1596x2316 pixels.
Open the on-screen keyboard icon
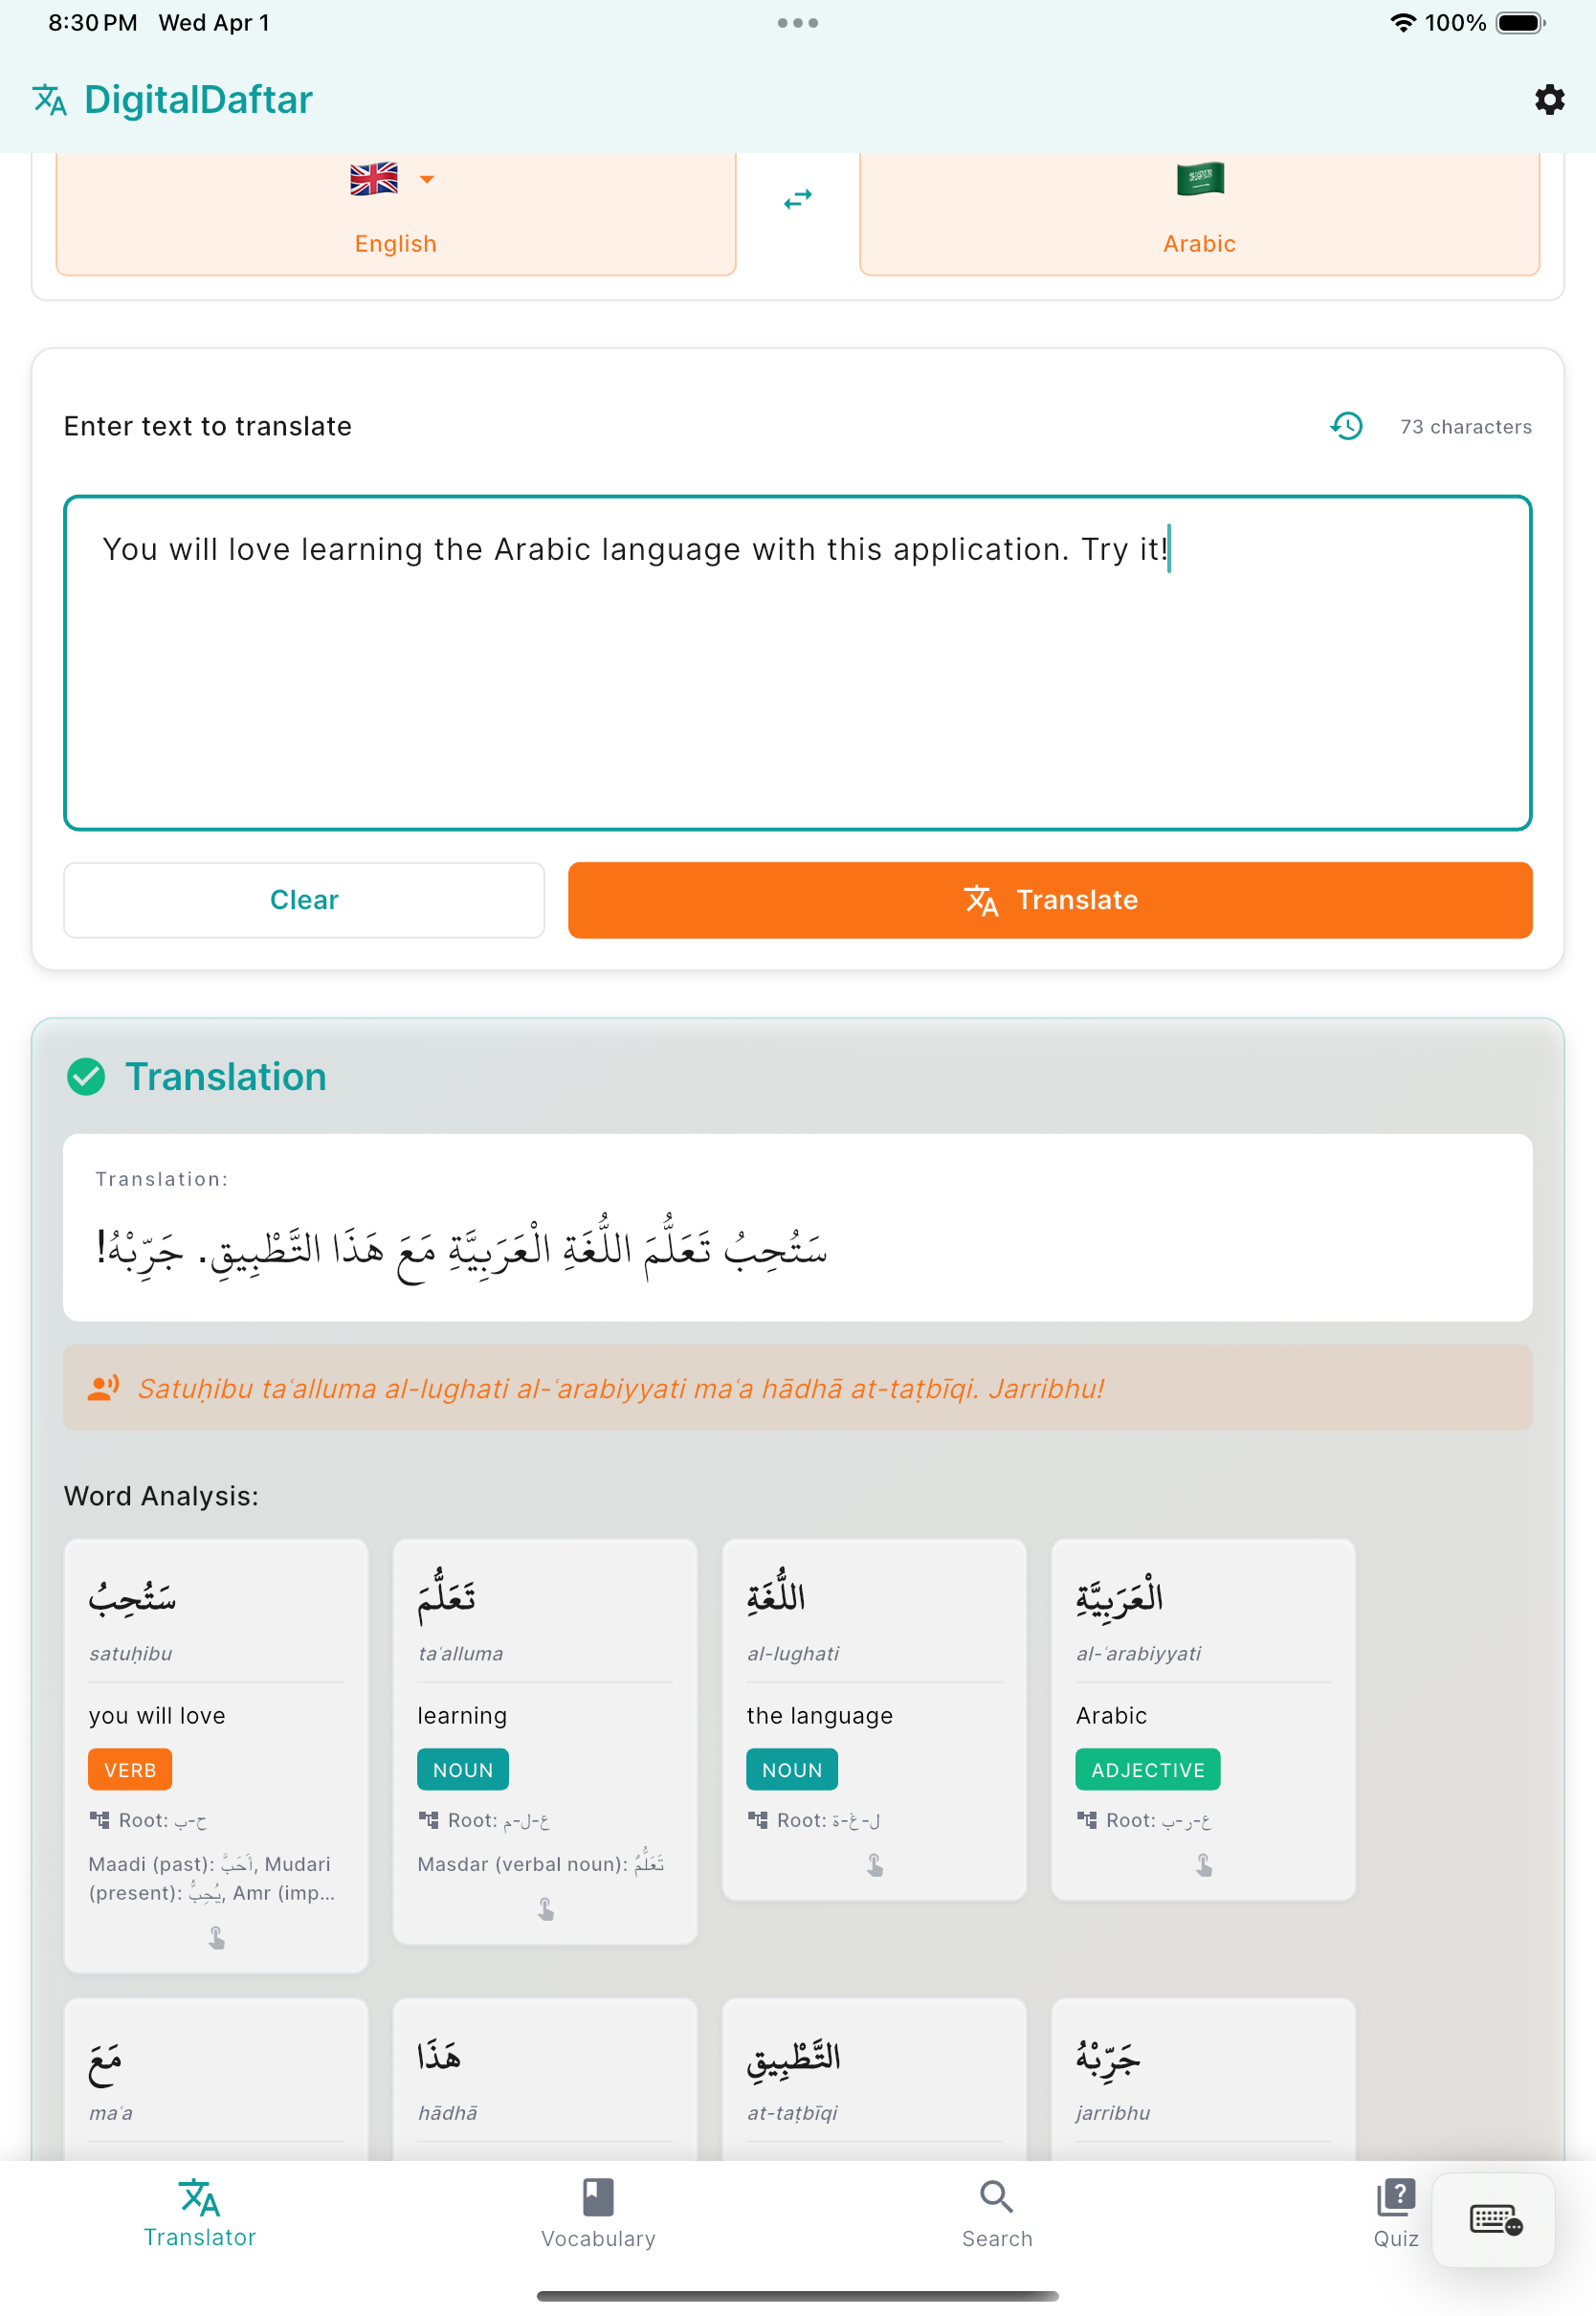pos(1493,2222)
